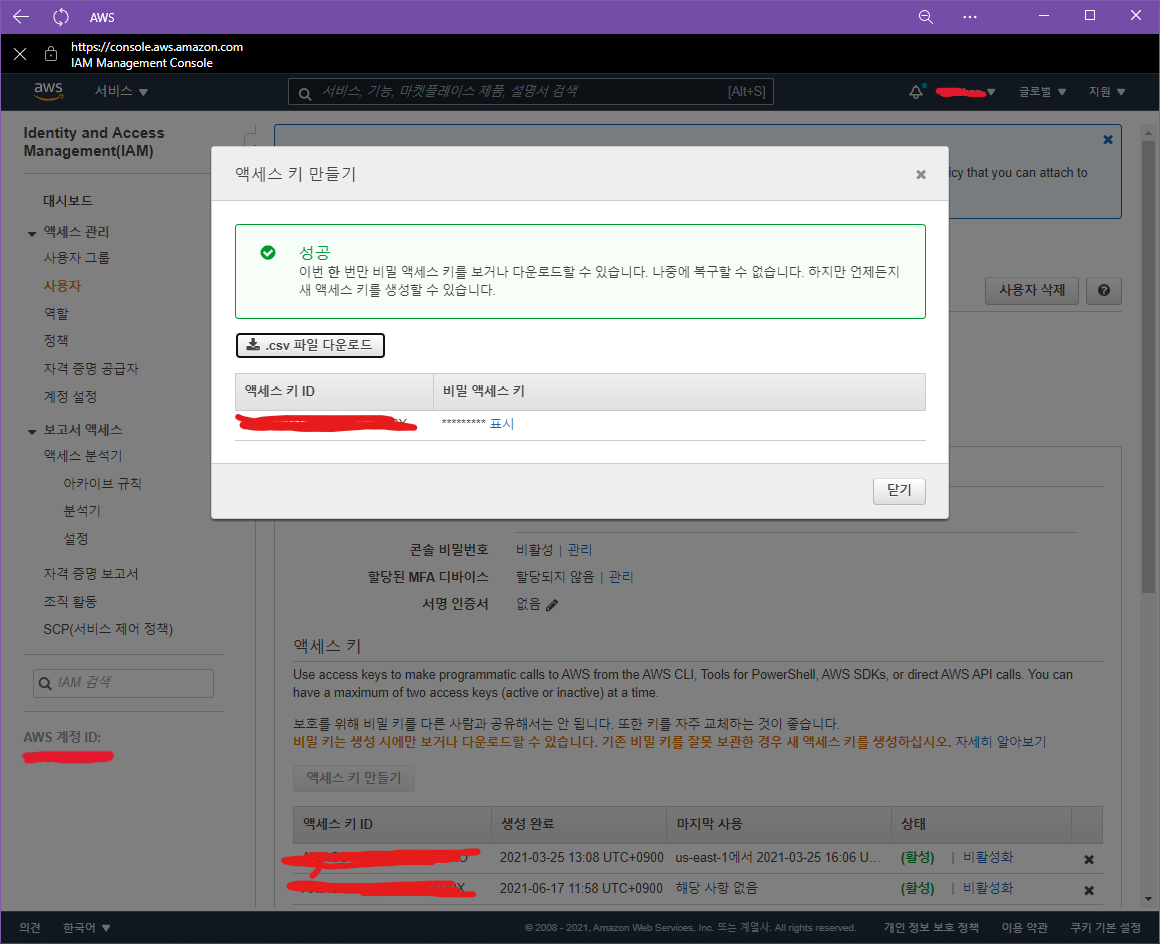Screen dimensions: 1160x944
Task: Open the 지원 support dropdown
Action: click(1107, 92)
